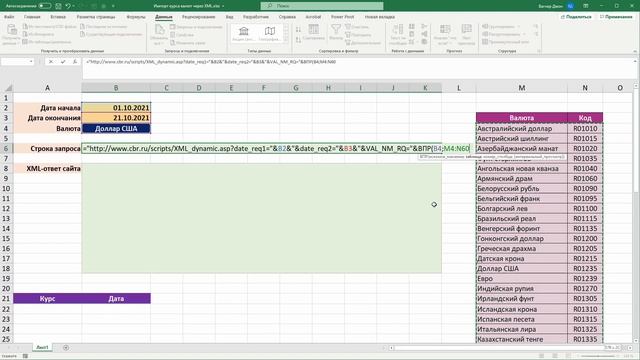Click the vertical scrollbar of the sheet
The height and width of the screenshot is (360, 640).
point(636,212)
